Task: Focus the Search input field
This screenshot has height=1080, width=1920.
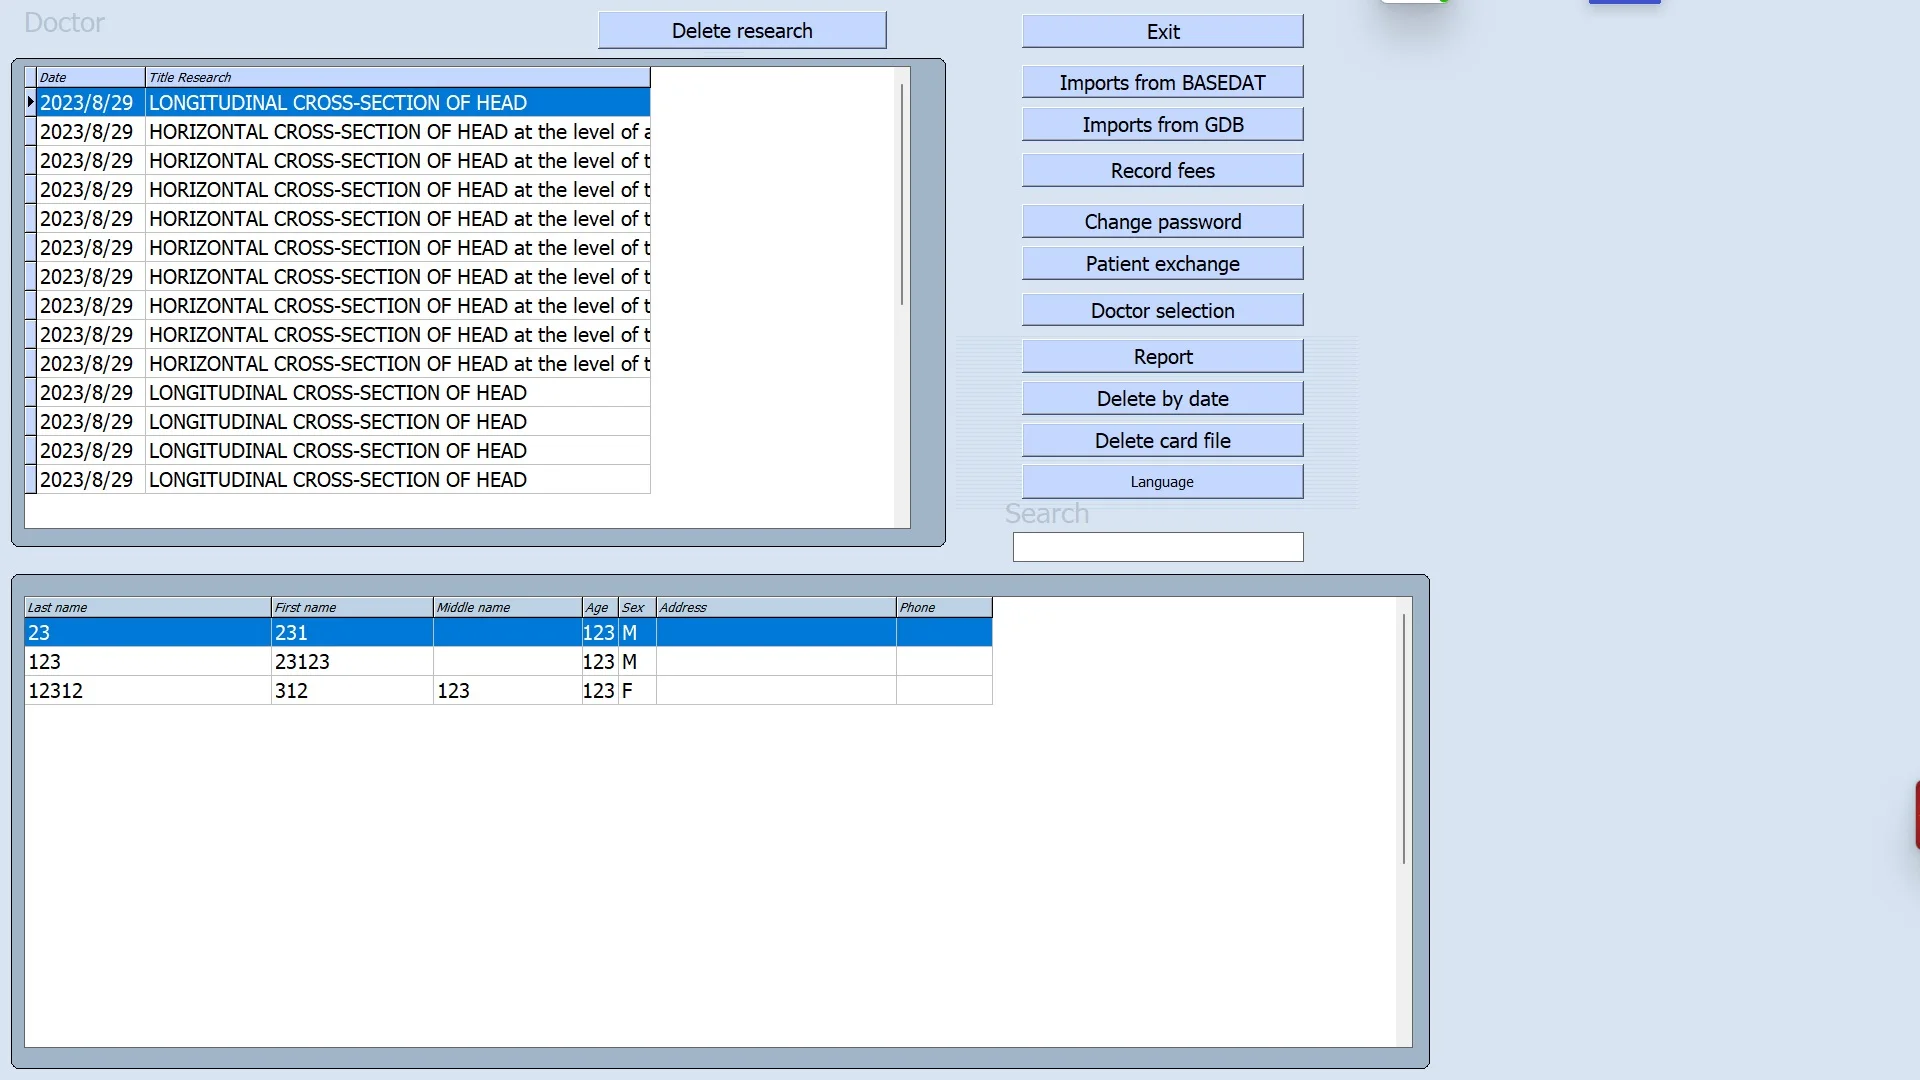Action: click(1157, 547)
